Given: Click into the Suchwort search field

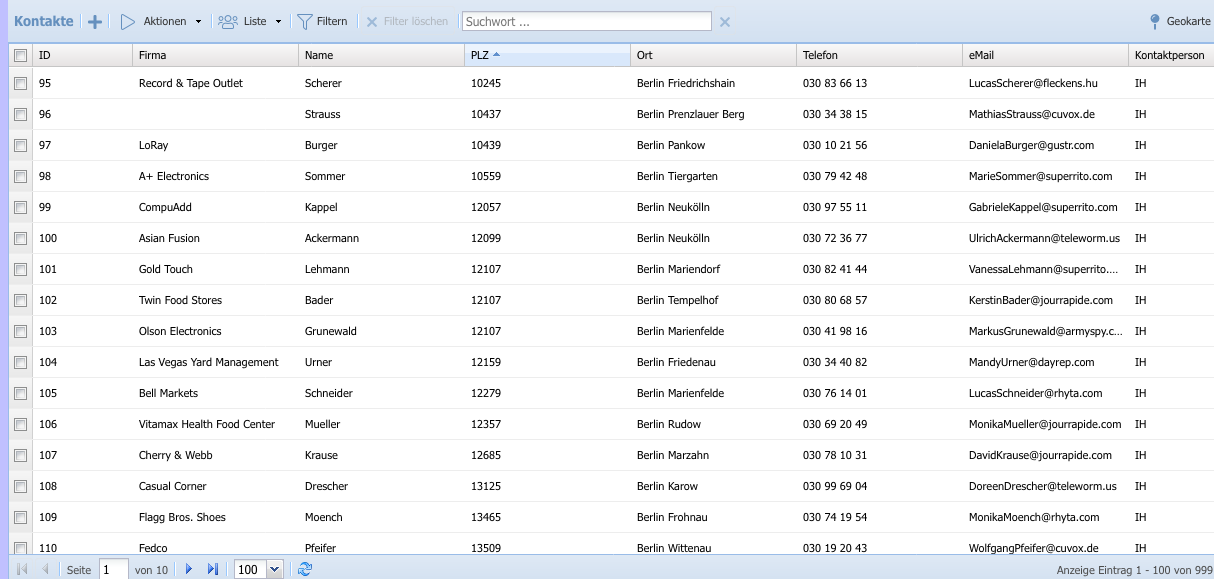Looking at the screenshot, I should click(586, 21).
